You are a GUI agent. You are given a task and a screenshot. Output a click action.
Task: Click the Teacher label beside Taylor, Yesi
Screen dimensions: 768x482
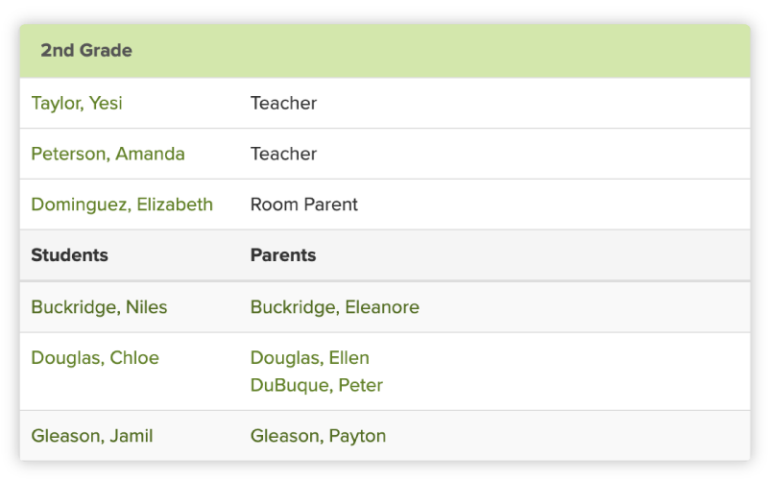tap(283, 103)
